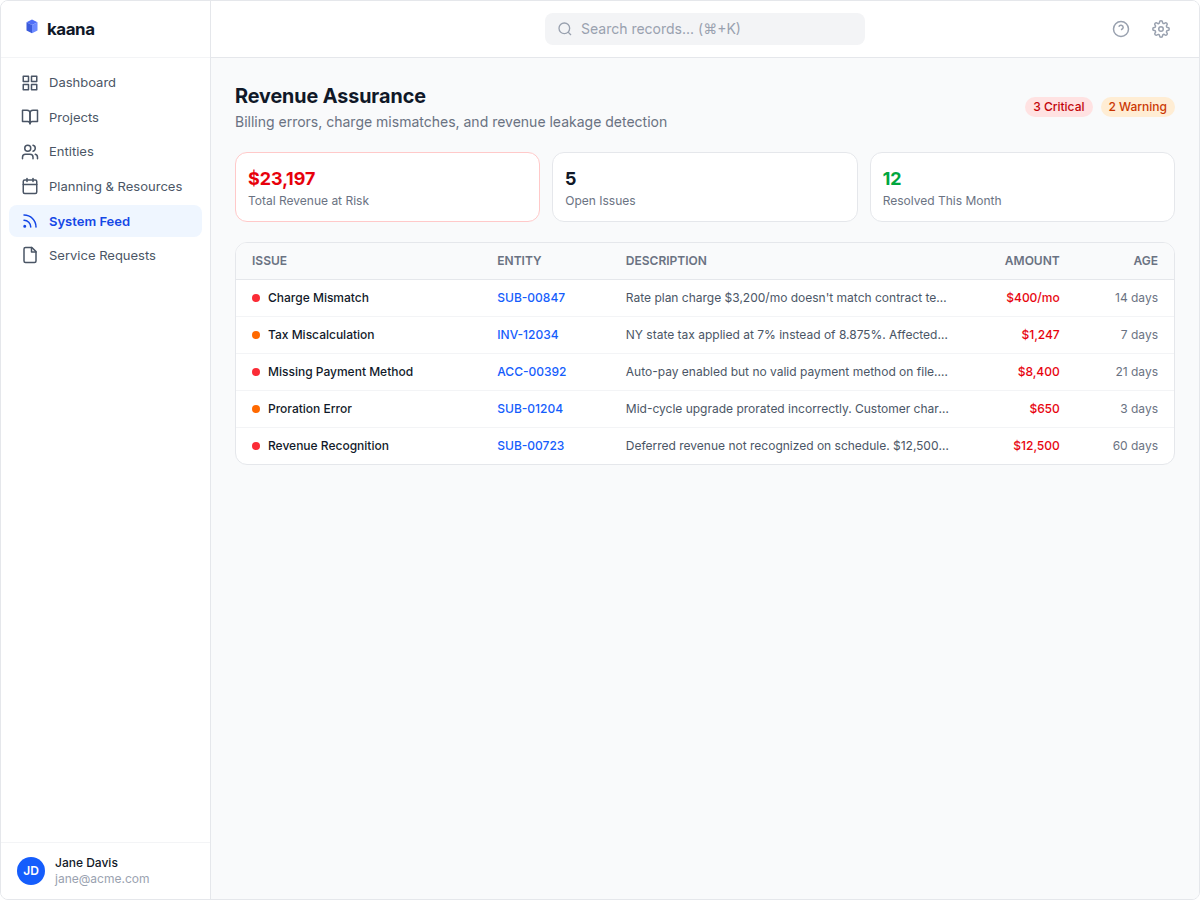Screen dimensions: 1200x900
Task: Open invoice INV-12034
Action: coord(528,334)
